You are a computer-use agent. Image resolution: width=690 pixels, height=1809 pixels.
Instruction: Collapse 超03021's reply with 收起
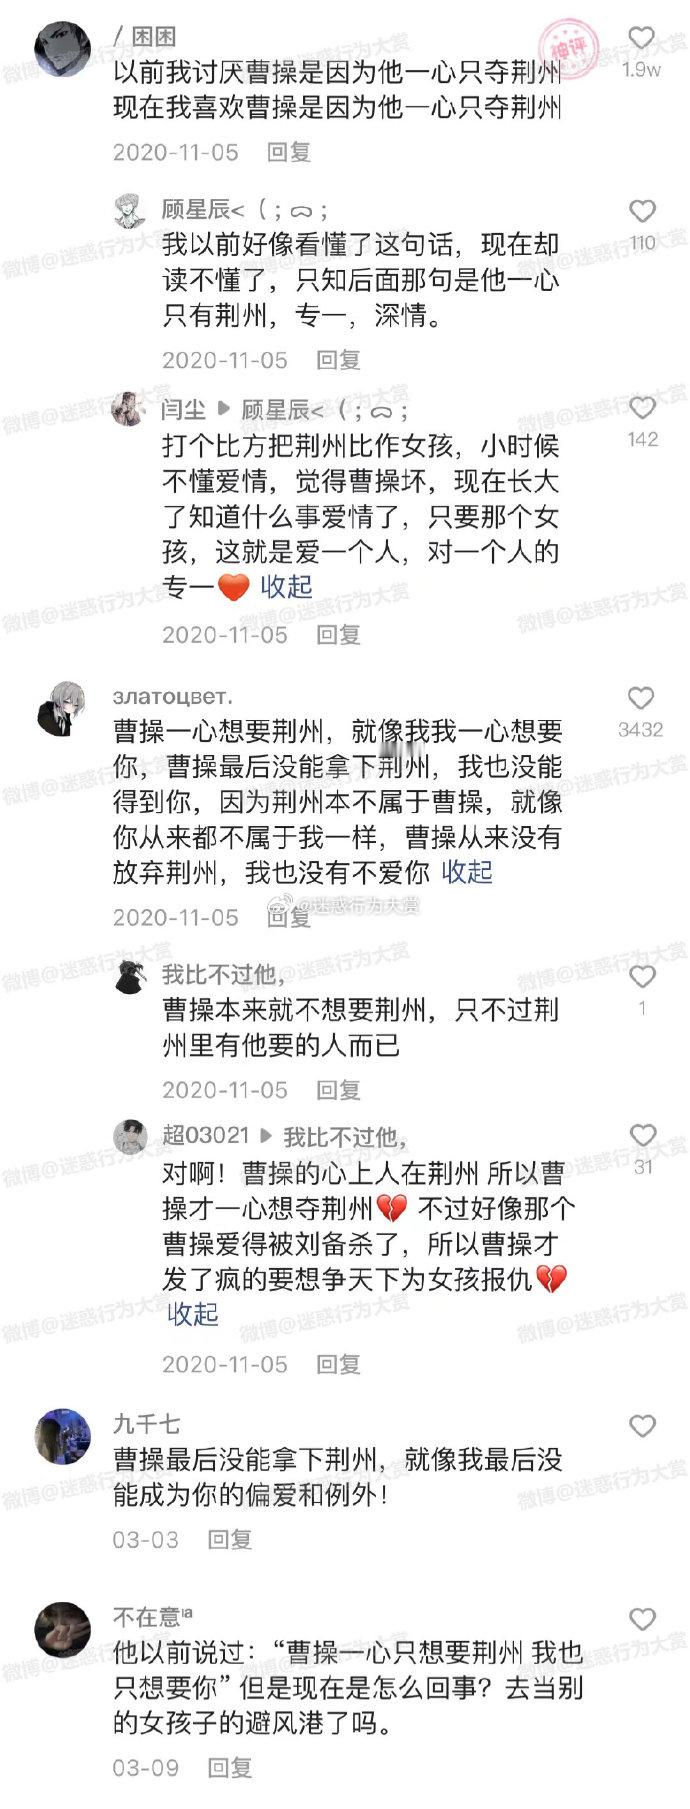(192, 1314)
